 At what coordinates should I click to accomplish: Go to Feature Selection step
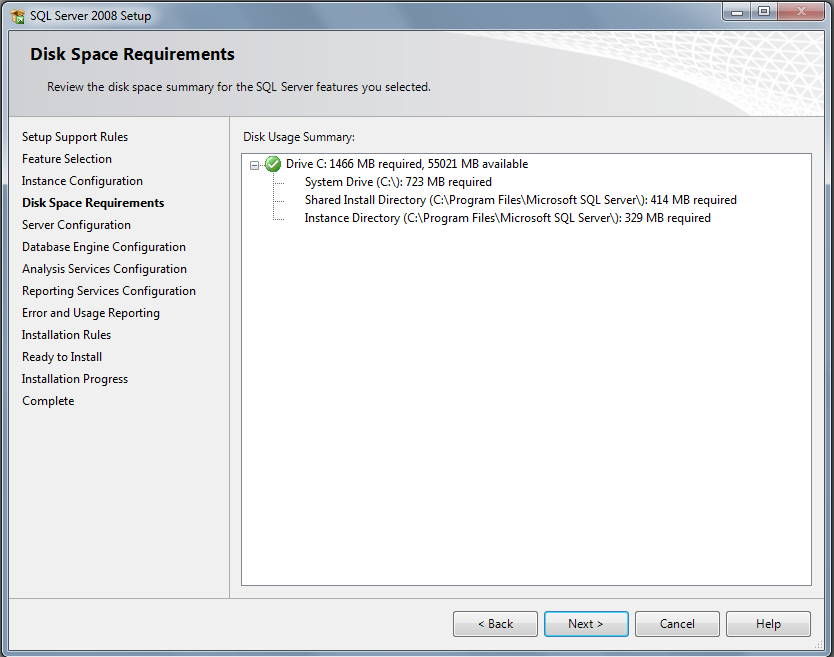pos(67,159)
